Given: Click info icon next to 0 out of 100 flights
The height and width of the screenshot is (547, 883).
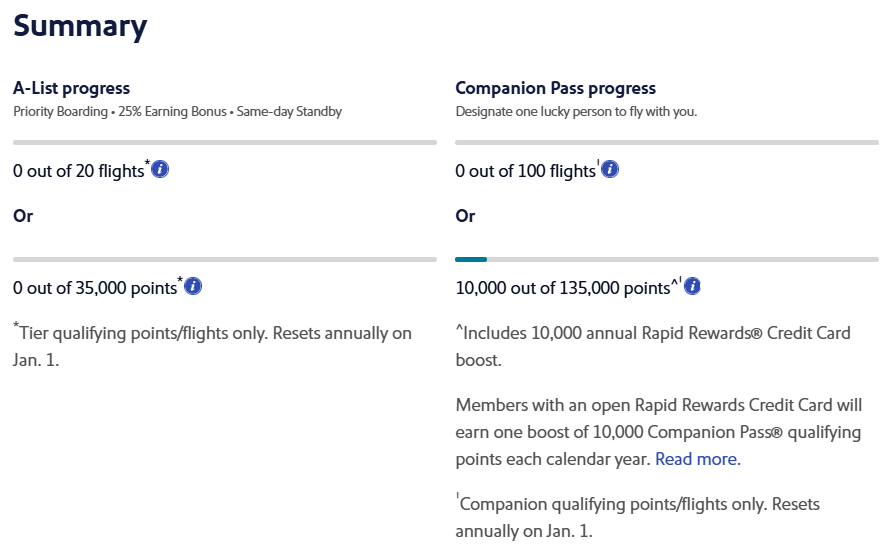Looking at the screenshot, I should (x=610, y=170).
